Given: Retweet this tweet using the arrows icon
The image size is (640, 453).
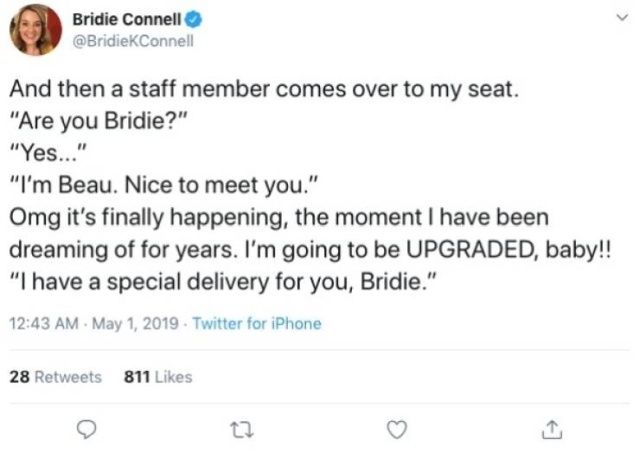Looking at the screenshot, I should (241, 429).
